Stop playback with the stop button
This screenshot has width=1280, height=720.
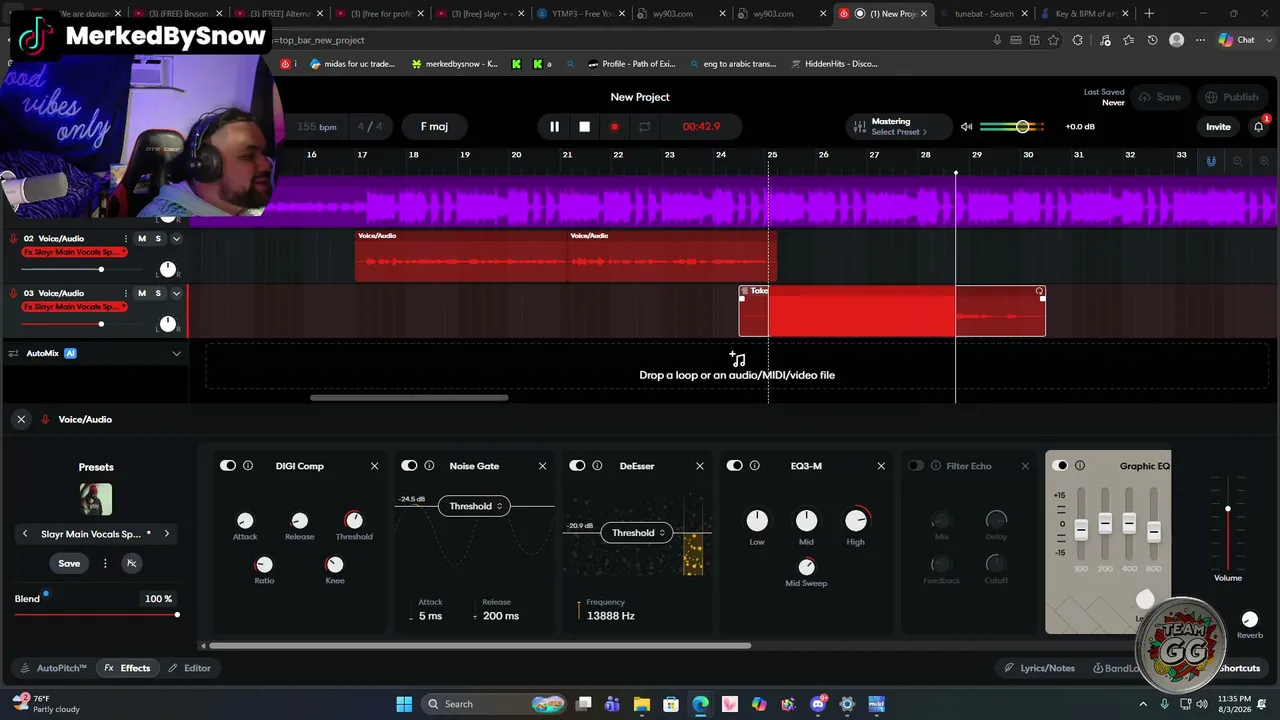tap(585, 127)
